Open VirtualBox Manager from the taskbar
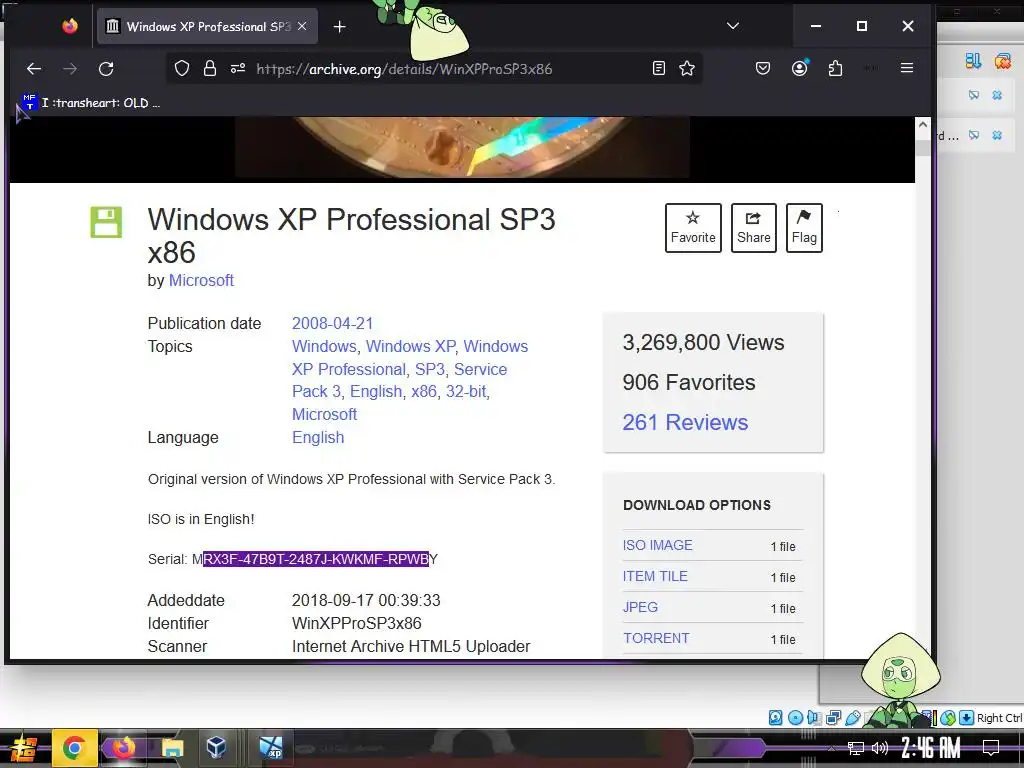 [216, 747]
